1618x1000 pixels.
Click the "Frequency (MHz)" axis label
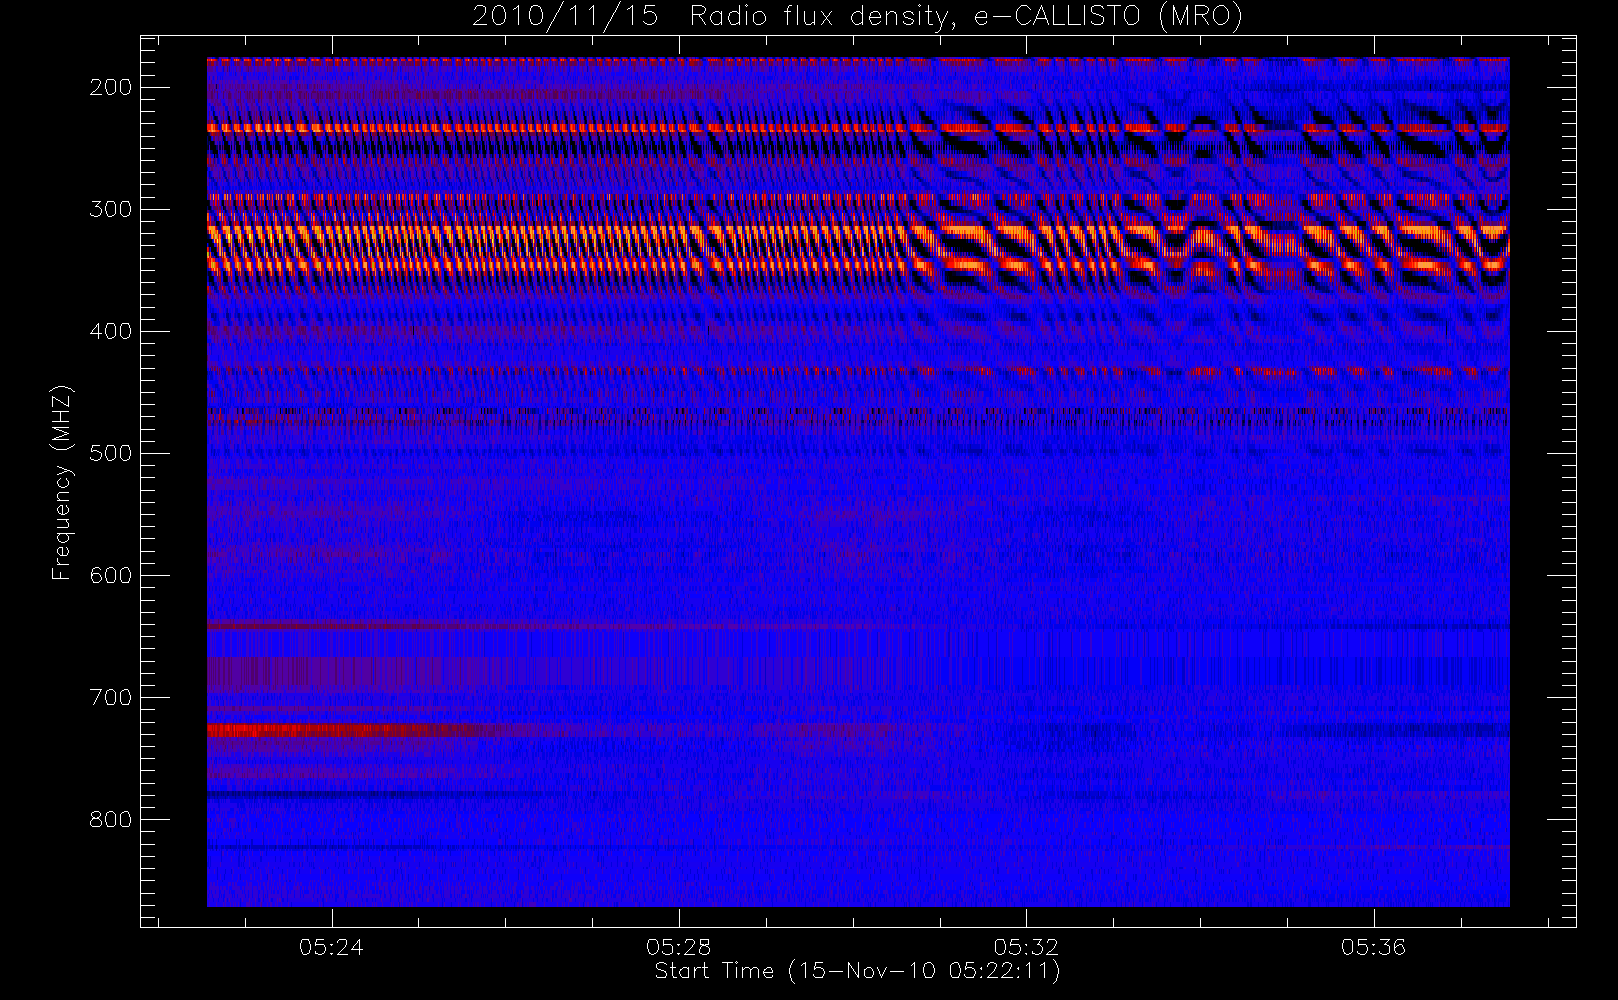point(62,482)
